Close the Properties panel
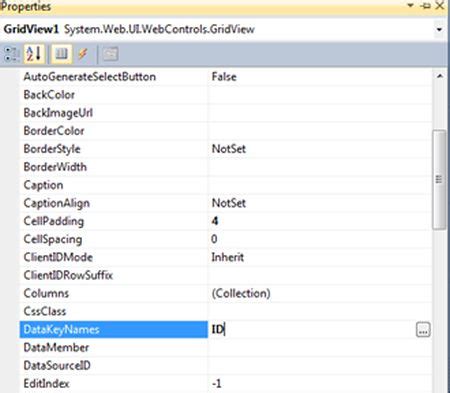450x393 pixels. click(440, 5)
